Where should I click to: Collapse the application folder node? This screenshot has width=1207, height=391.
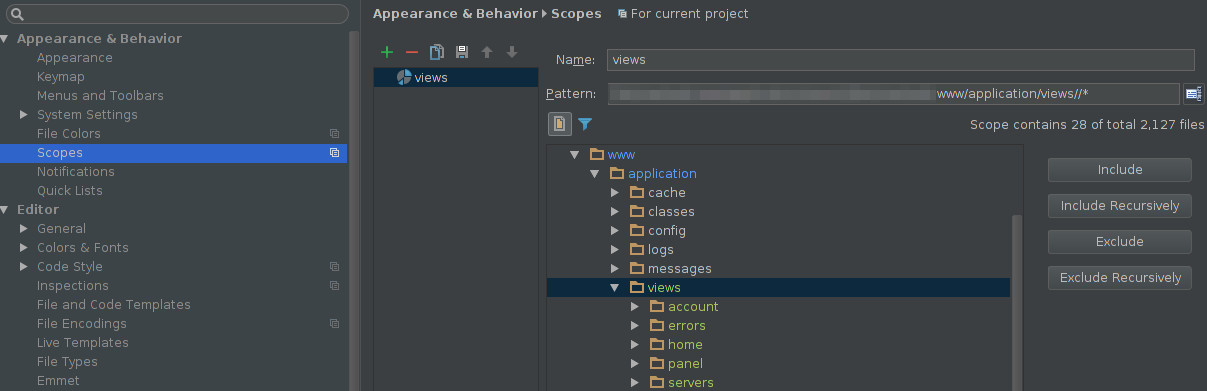click(595, 173)
